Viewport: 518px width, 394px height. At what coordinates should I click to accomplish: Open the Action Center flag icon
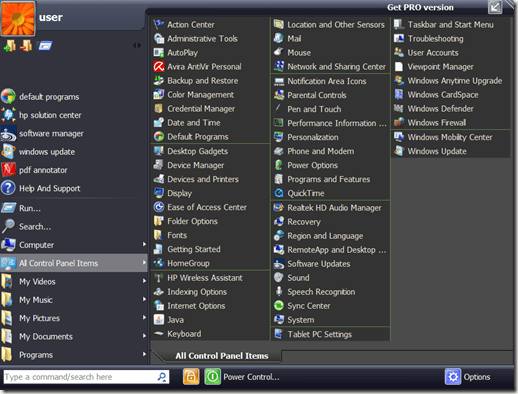[159, 25]
